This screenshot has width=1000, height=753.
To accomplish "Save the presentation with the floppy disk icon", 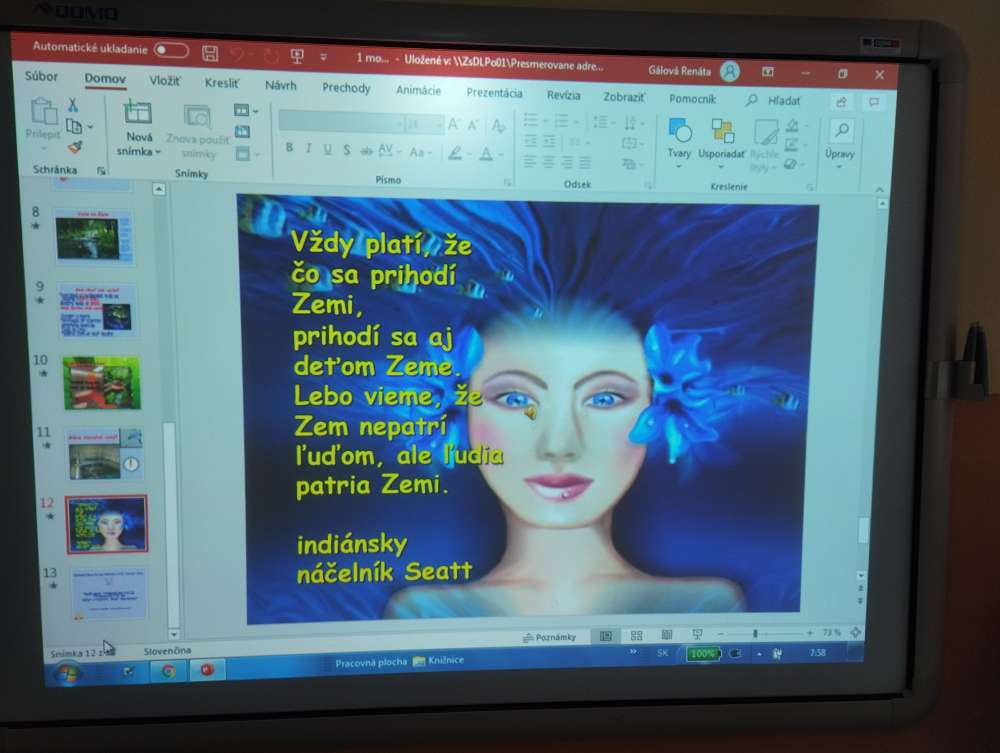I will coord(210,53).
